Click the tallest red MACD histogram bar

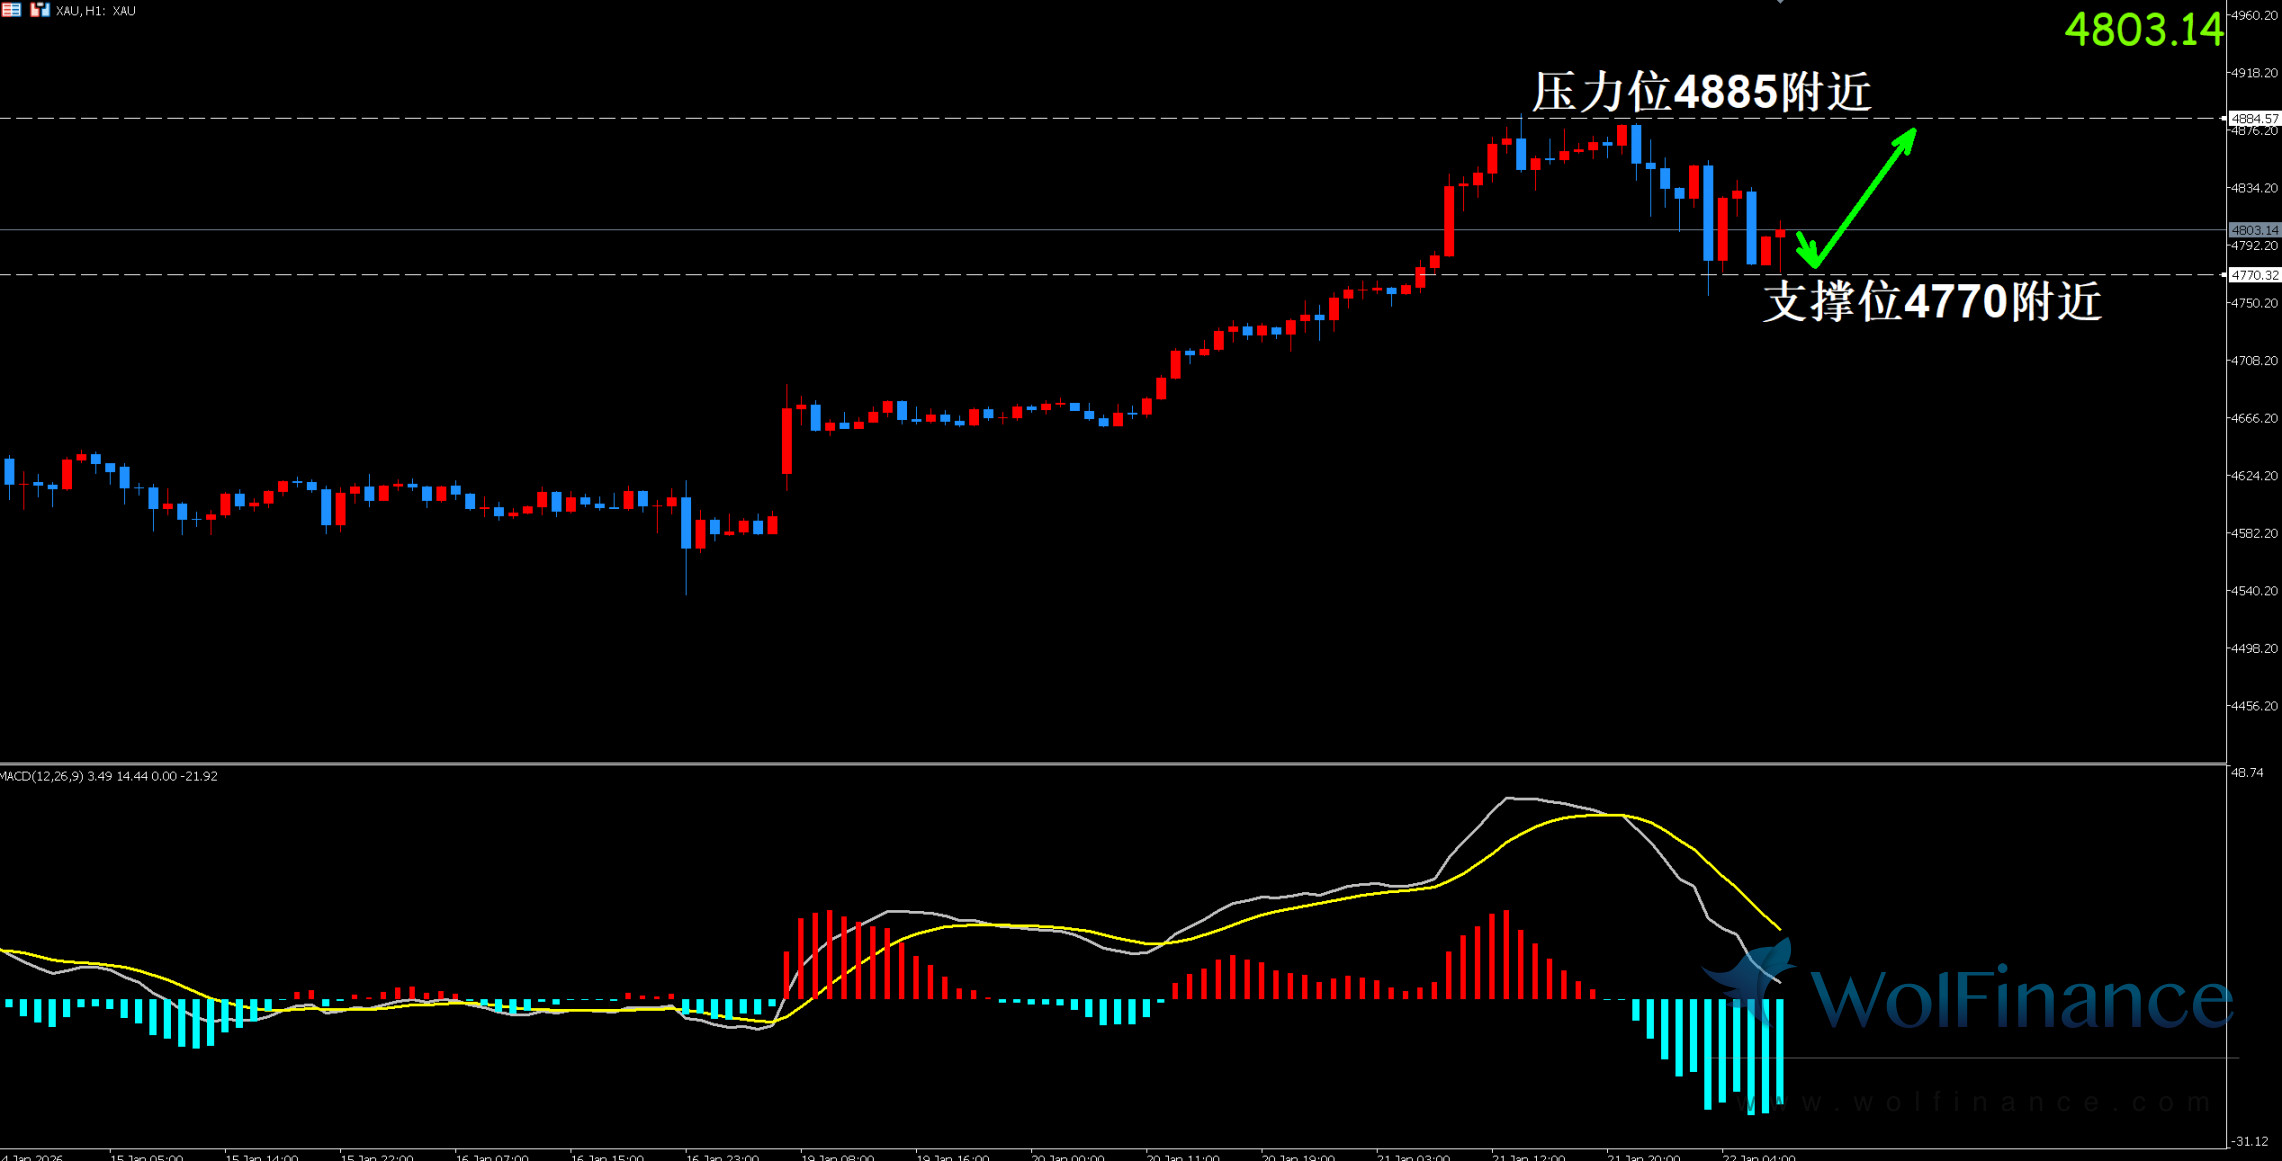pyautogui.click(x=1506, y=955)
